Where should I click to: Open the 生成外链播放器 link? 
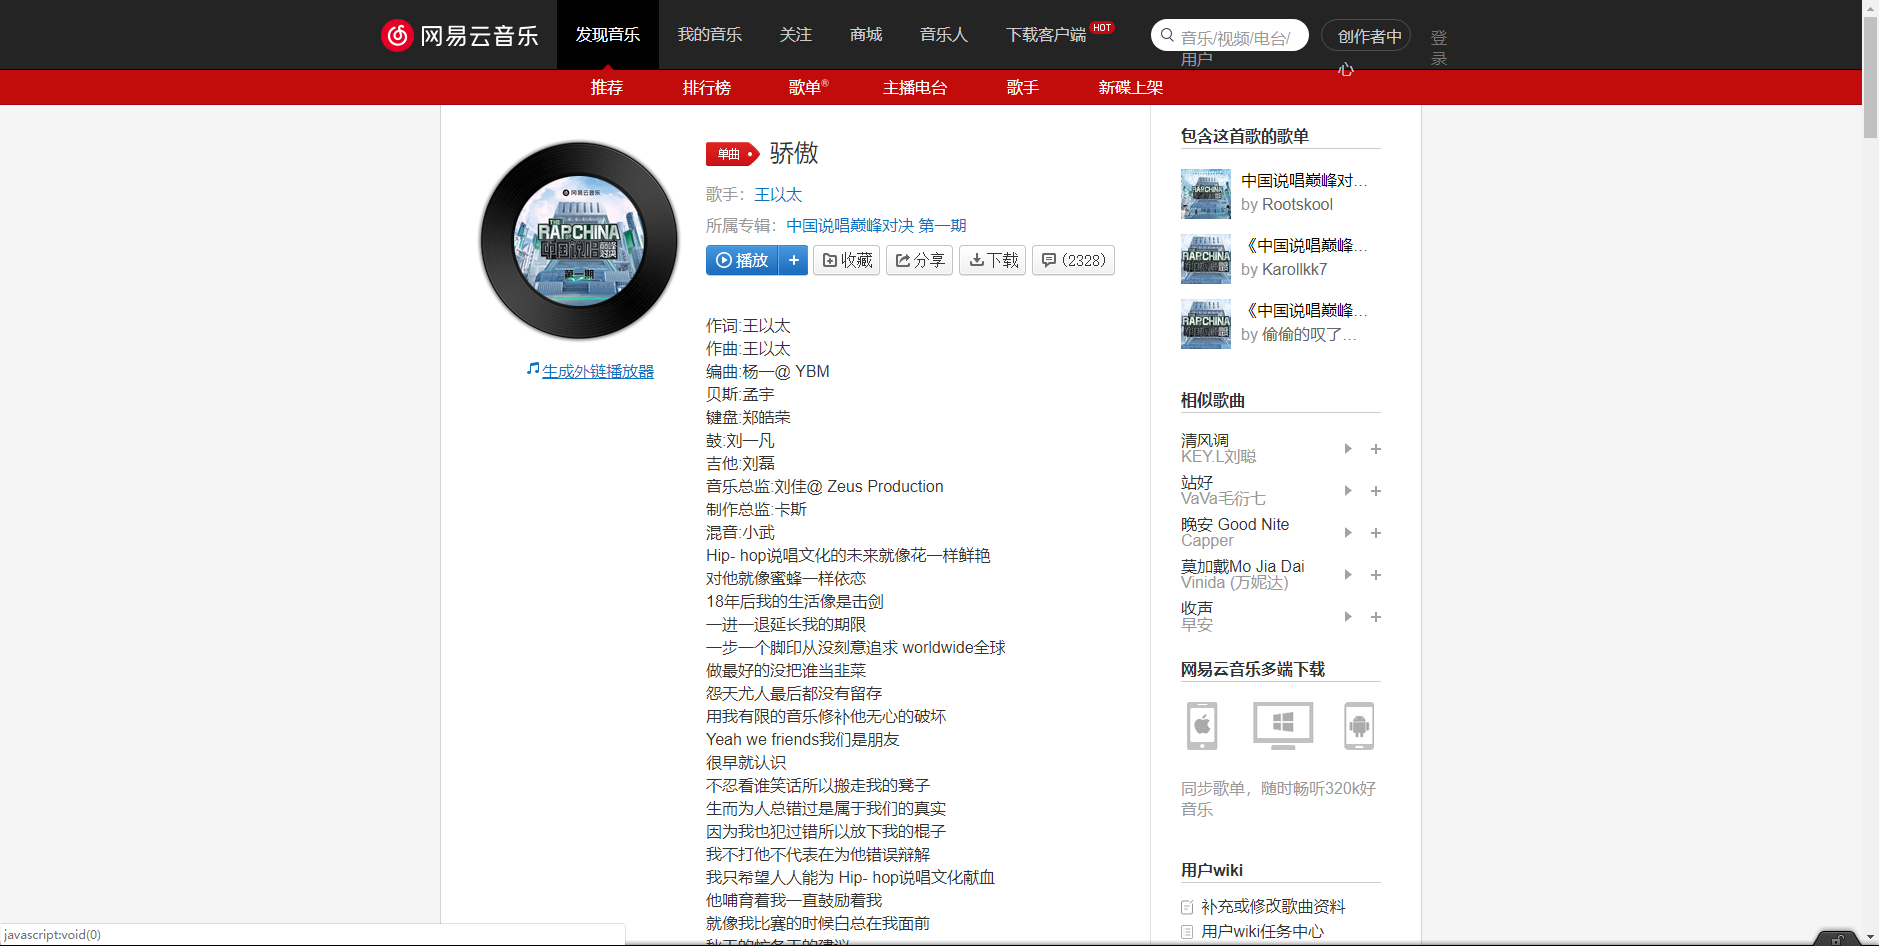point(597,370)
